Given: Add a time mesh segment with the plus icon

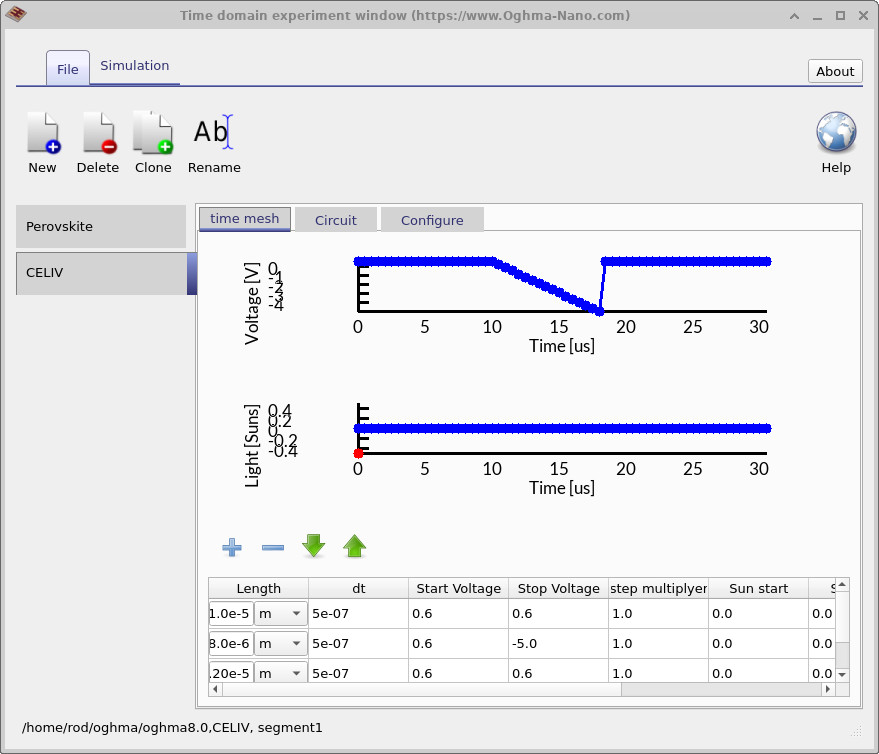Looking at the screenshot, I should click(x=231, y=547).
